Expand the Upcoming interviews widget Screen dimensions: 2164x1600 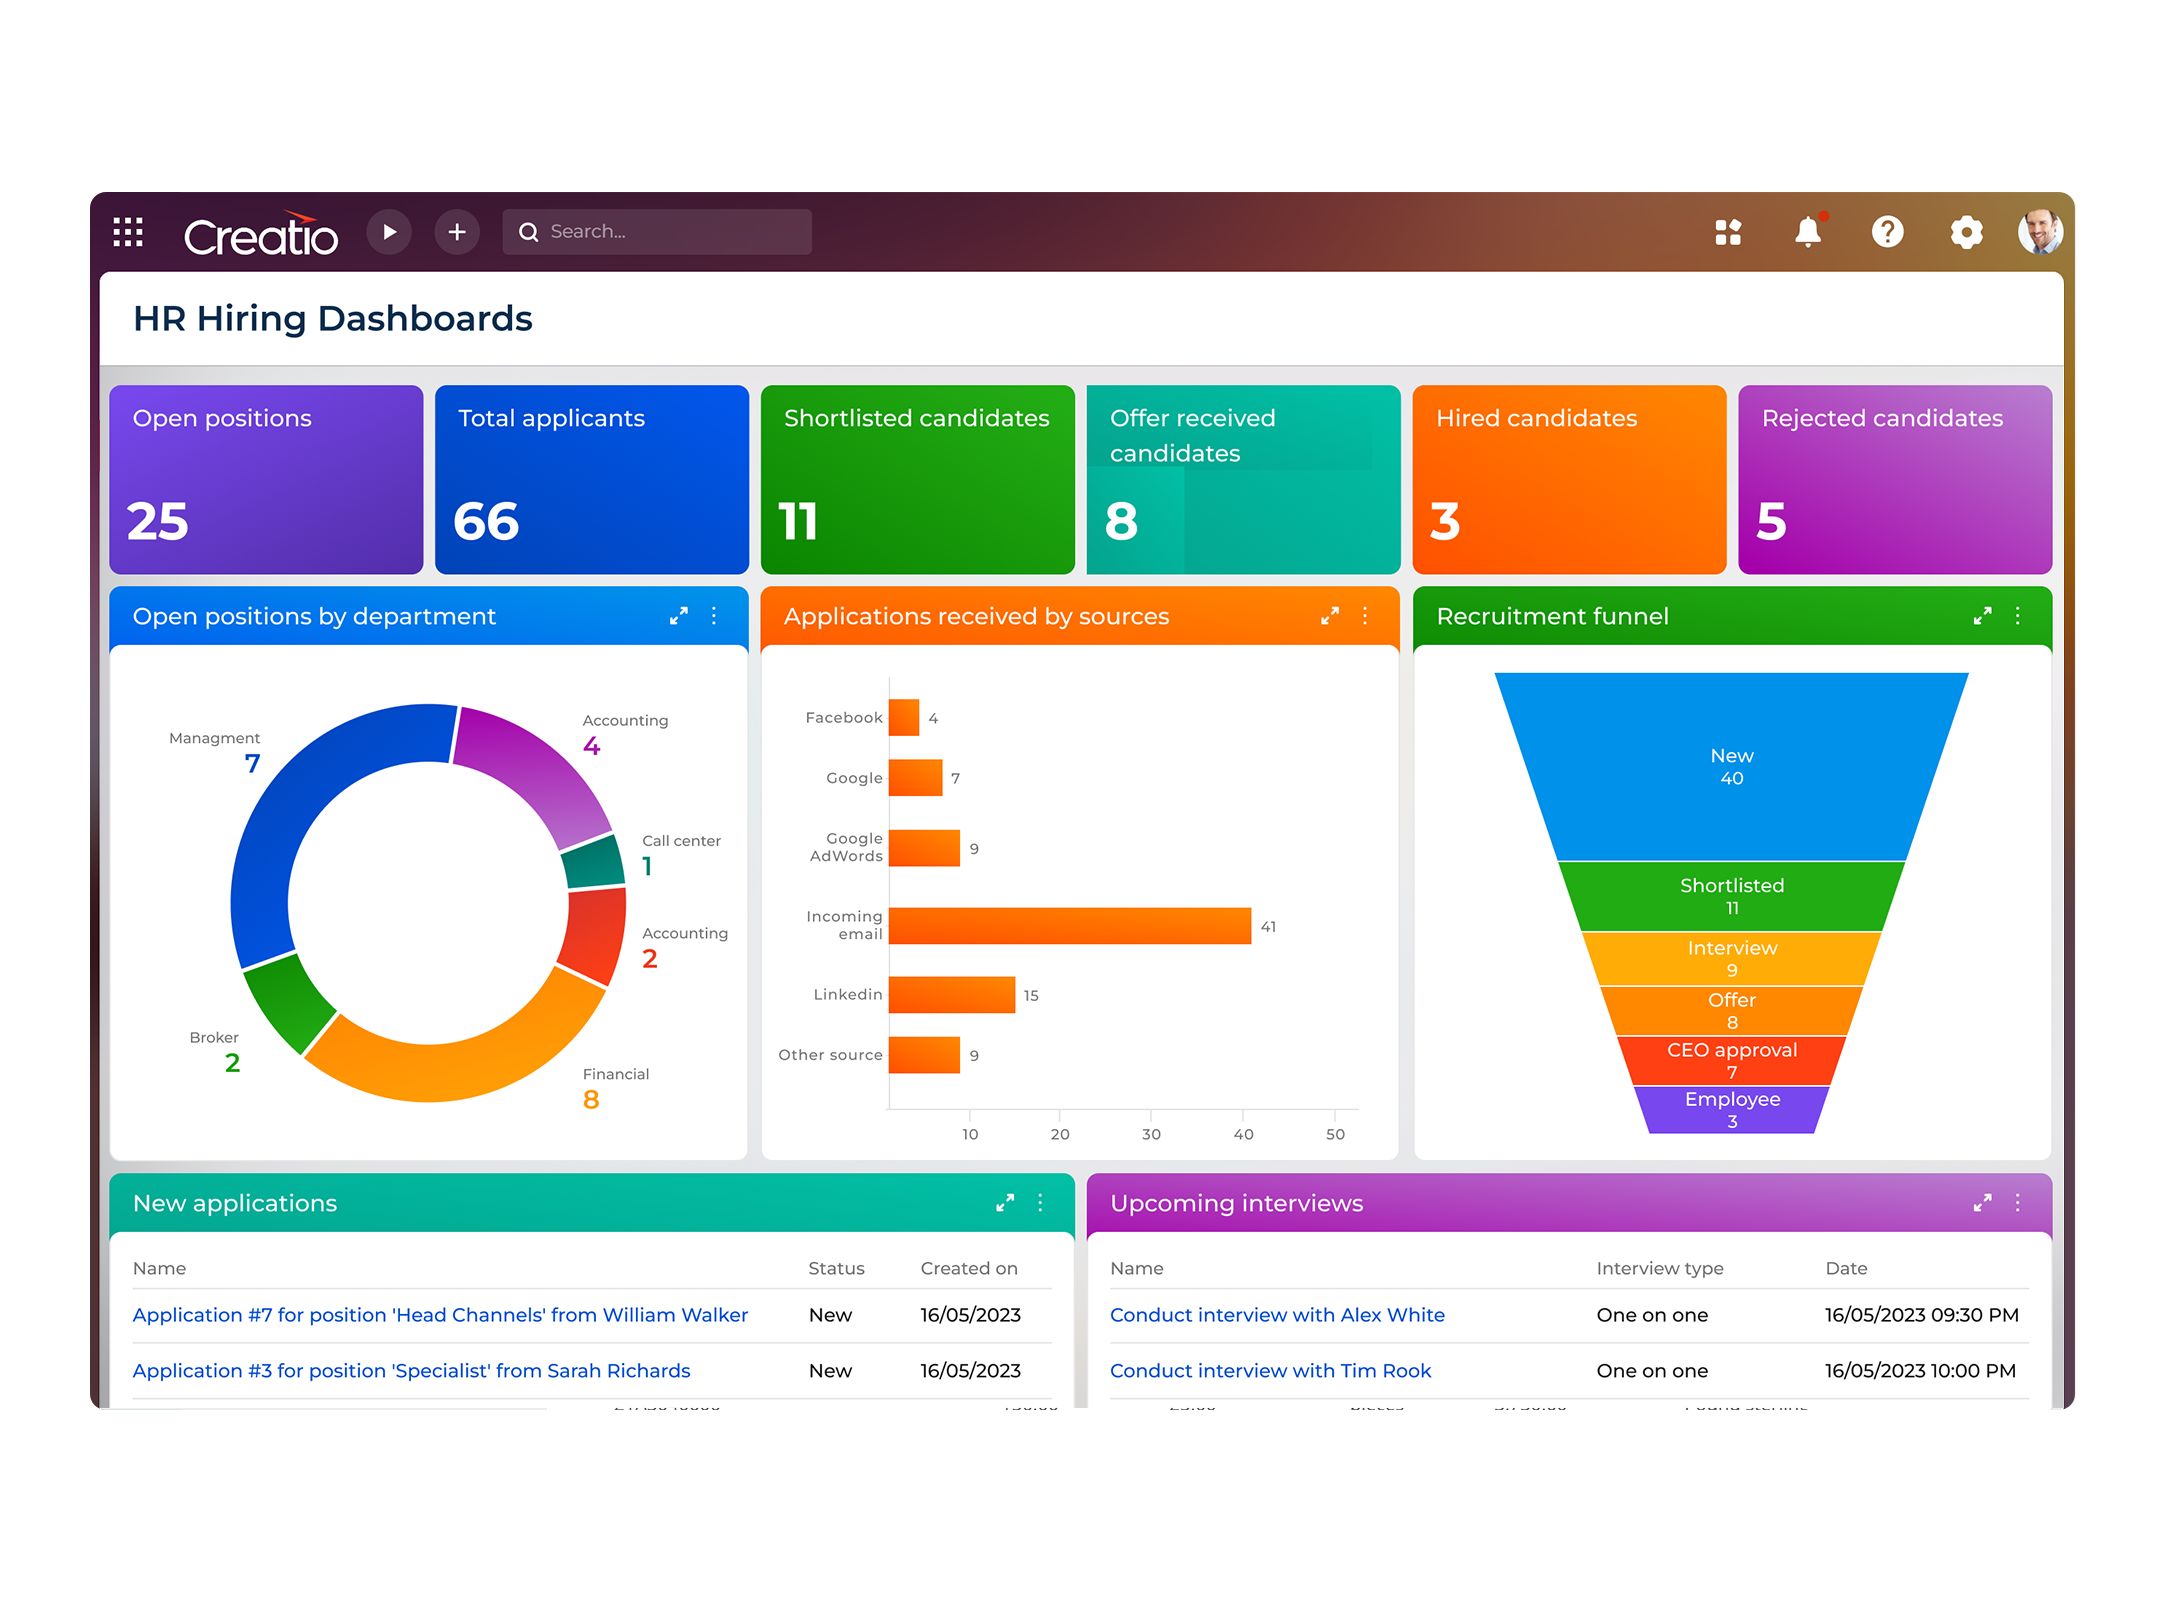click(x=1982, y=1203)
